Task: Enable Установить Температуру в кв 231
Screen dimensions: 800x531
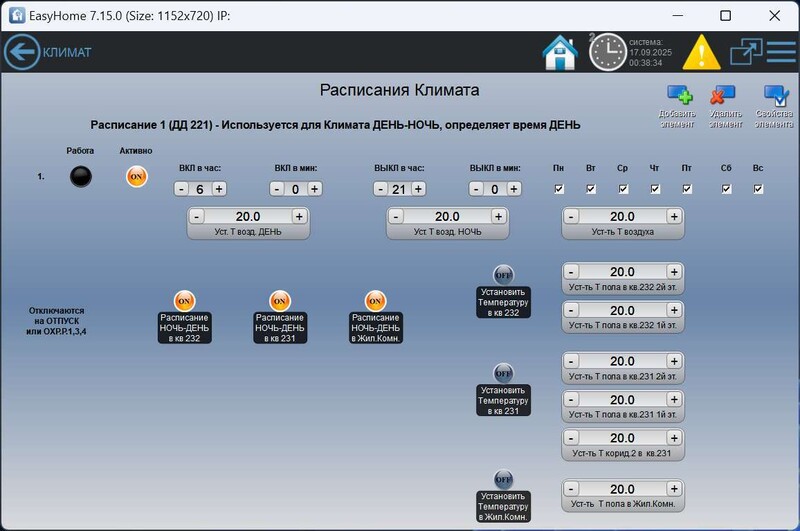Action: pyautogui.click(x=503, y=372)
